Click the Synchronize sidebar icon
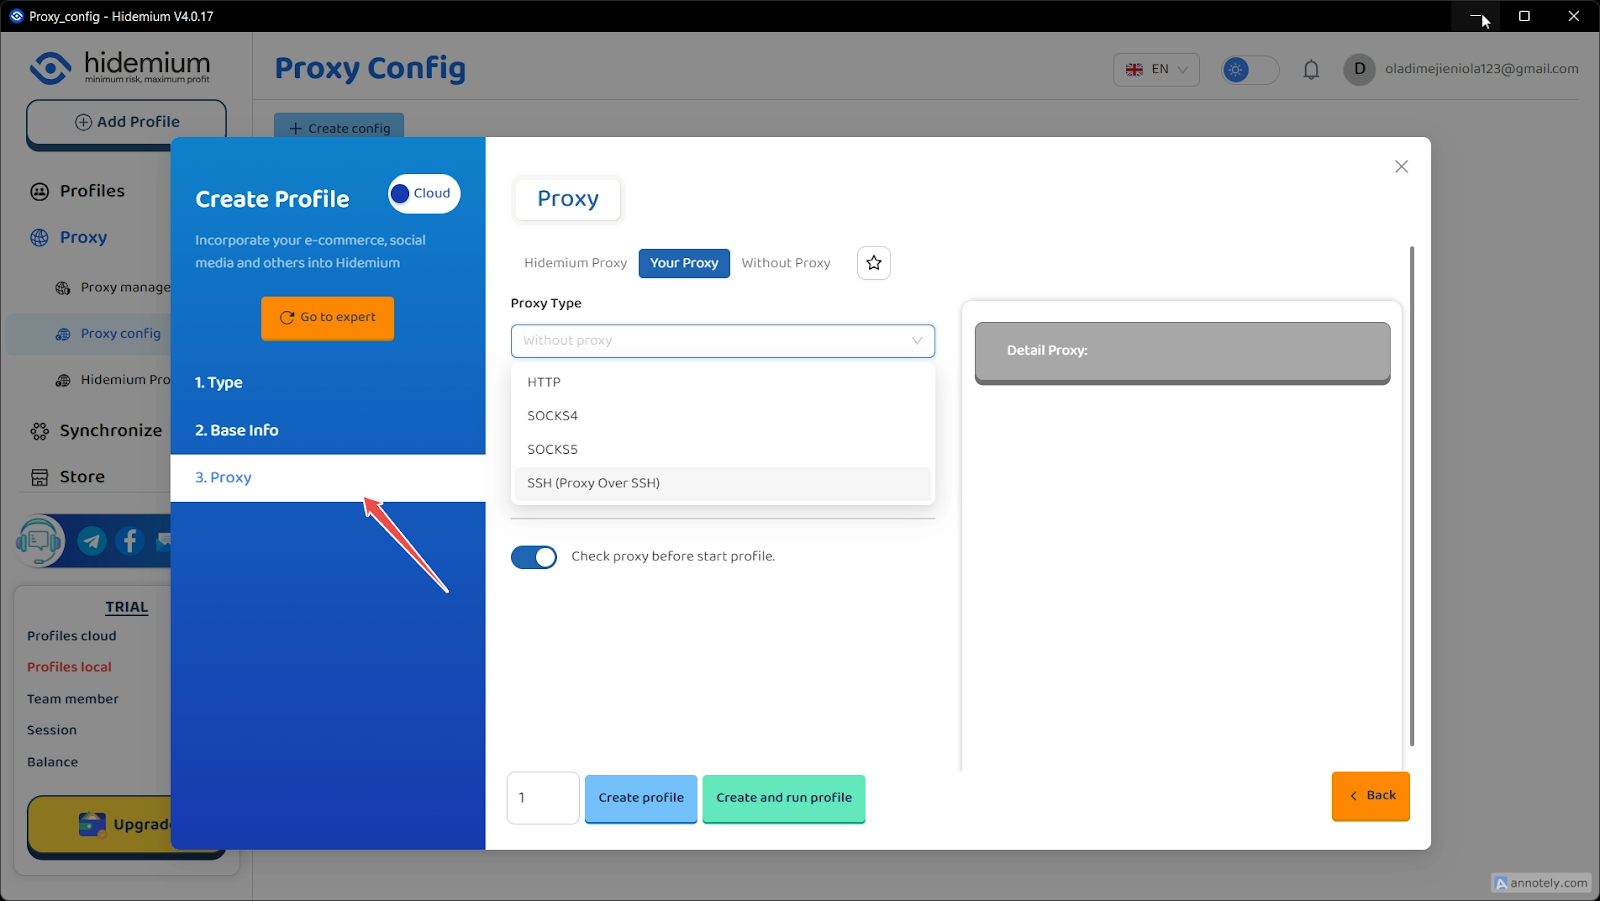 click(40, 431)
